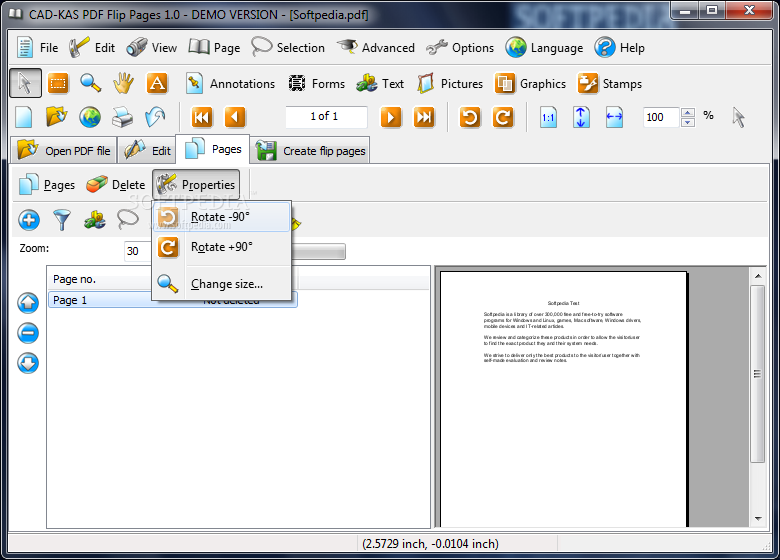This screenshot has height=560, width=780.
Task: Go to the next page
Action: pyautogui.click(x=391, y=117)
